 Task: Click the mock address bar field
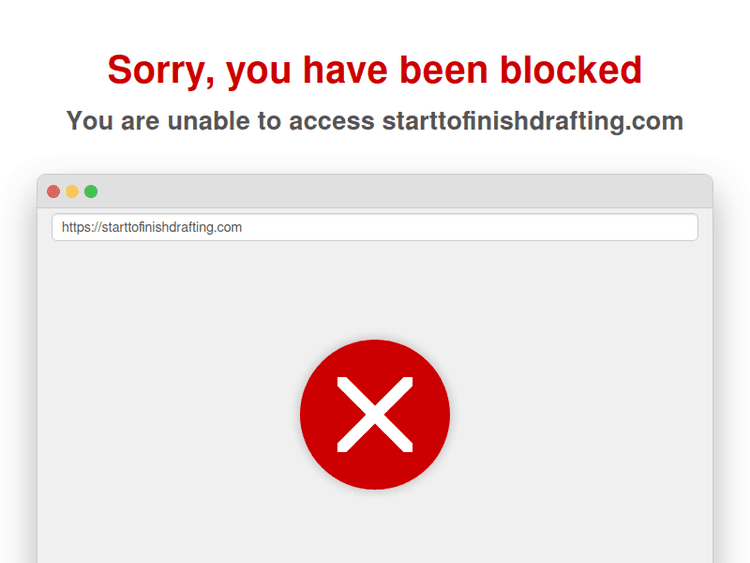coord(375,227)
